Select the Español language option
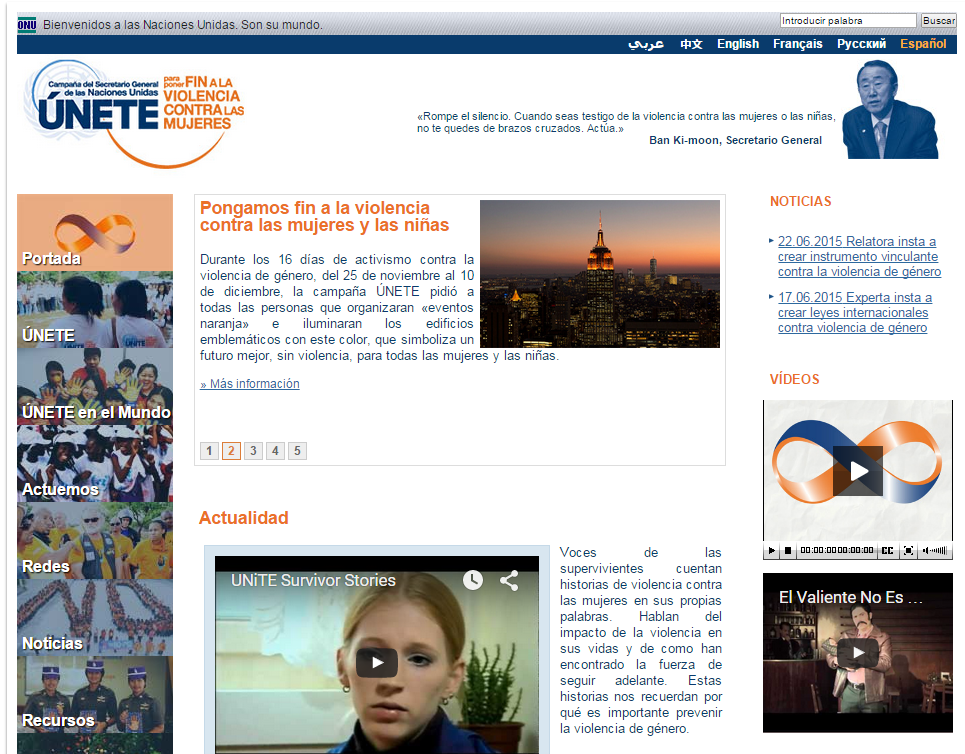Screen dimensions: 965x754 point(923,44)
